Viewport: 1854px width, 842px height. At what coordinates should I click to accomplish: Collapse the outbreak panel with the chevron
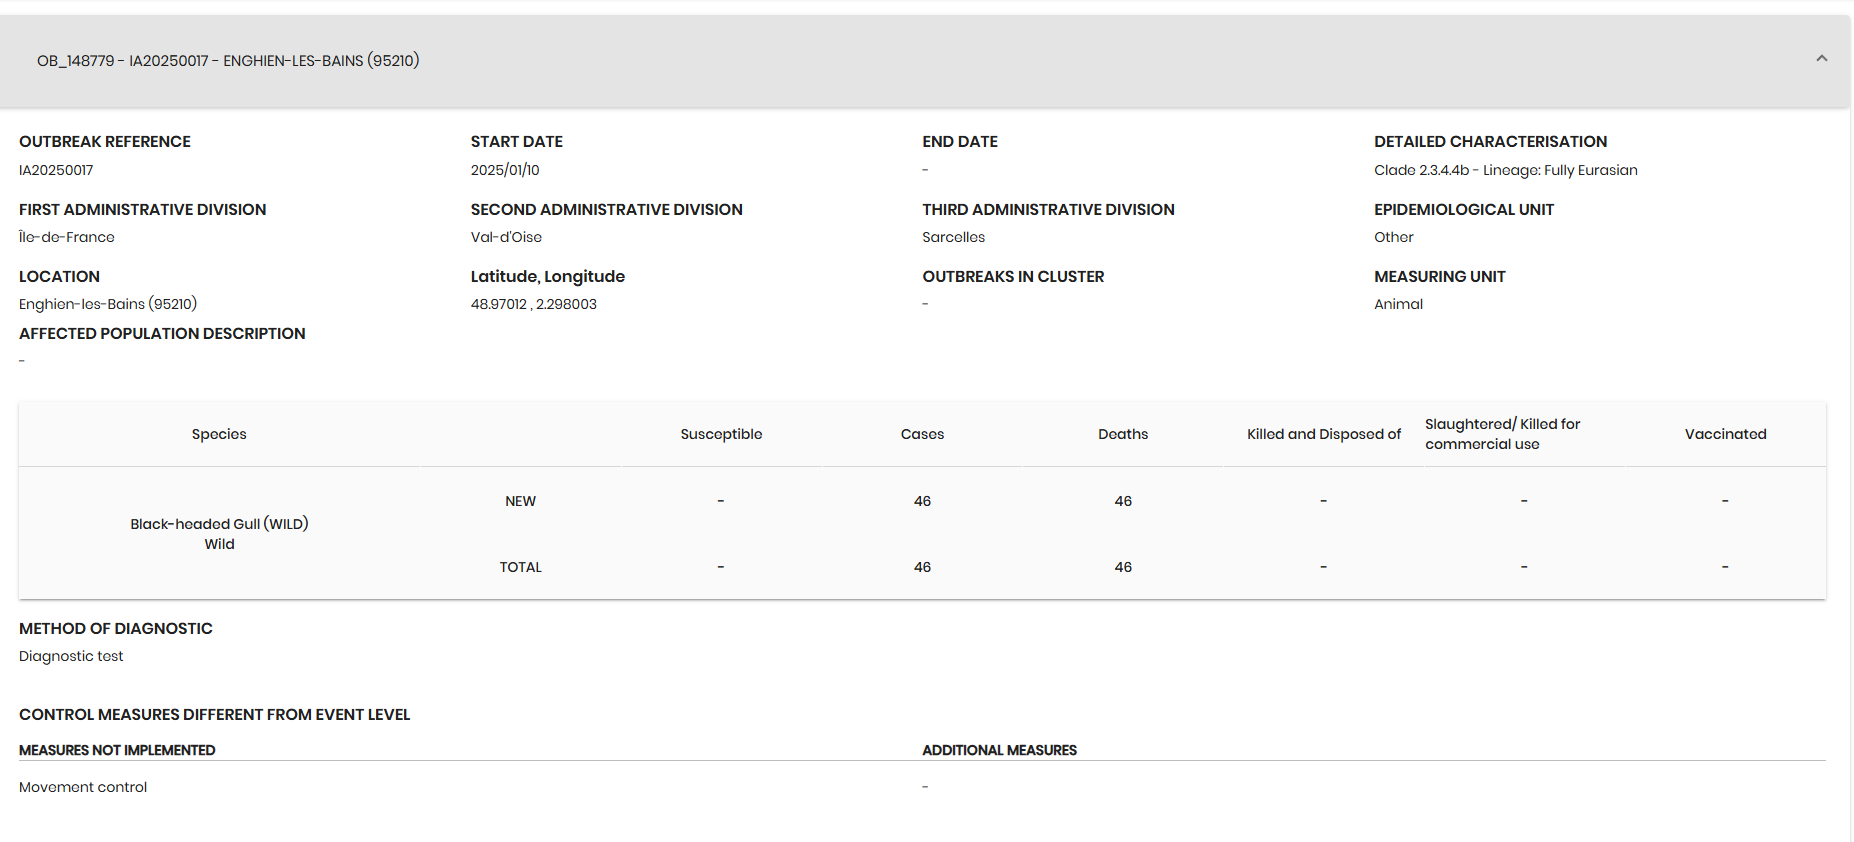(x=1821, y=59)
